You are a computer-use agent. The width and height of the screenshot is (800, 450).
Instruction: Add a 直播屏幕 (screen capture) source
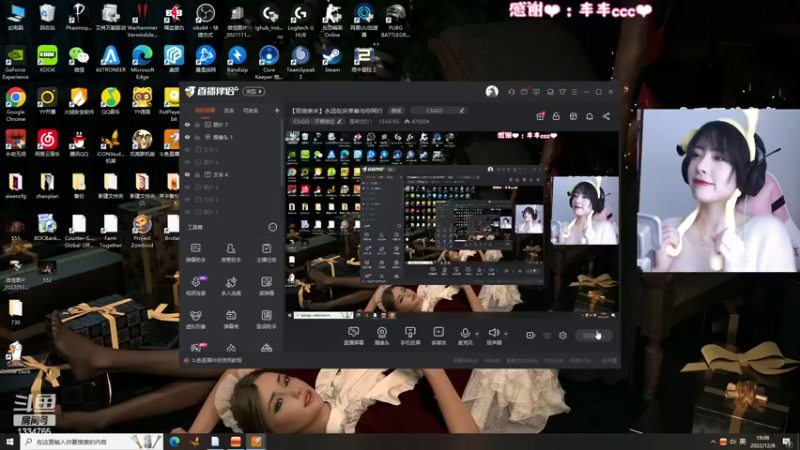354,336
